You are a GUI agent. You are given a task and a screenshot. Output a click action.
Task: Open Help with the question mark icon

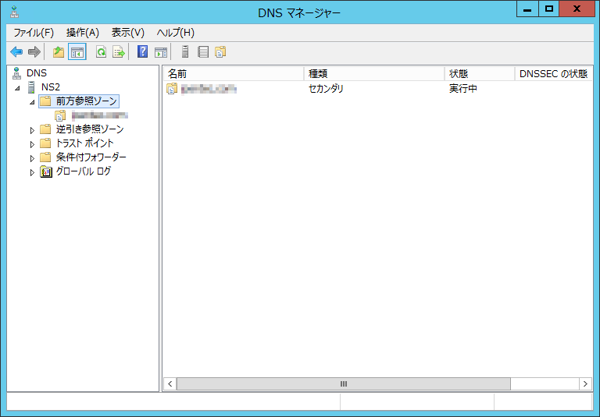coord(143,52)
